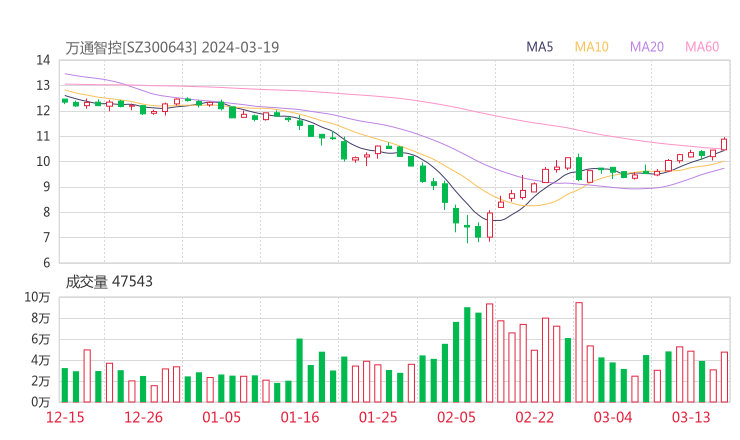Viewport: 740px width, 440px height.
Task: Click the 03-13 date axis label
Action: [x=691, y=417]
